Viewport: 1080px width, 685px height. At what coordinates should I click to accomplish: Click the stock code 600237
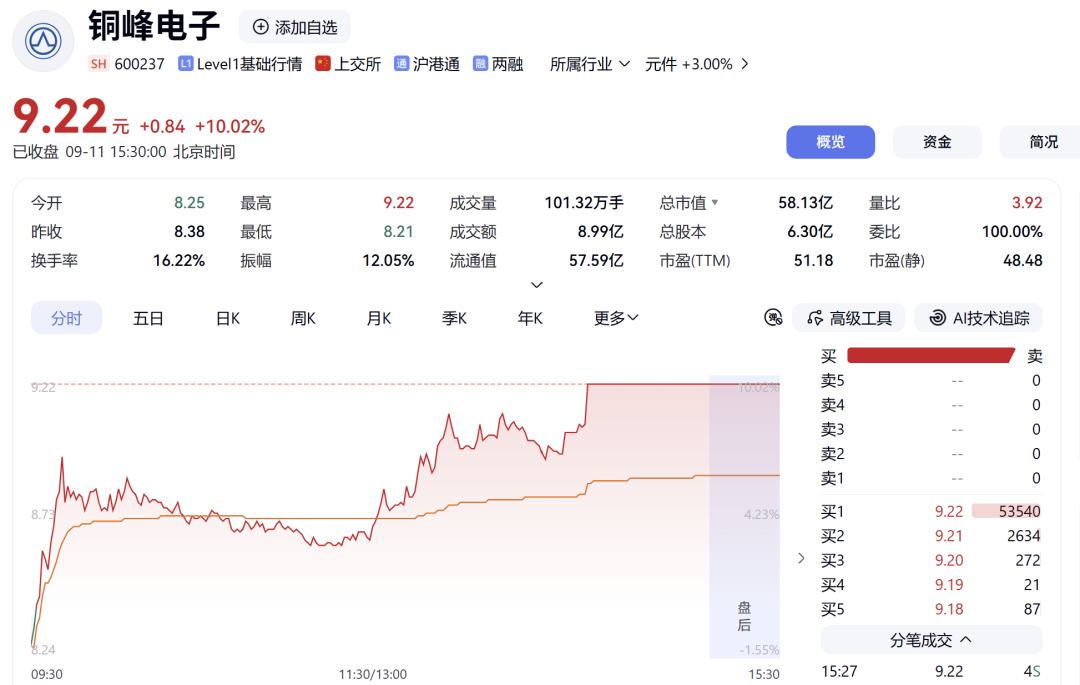point(139,64)
